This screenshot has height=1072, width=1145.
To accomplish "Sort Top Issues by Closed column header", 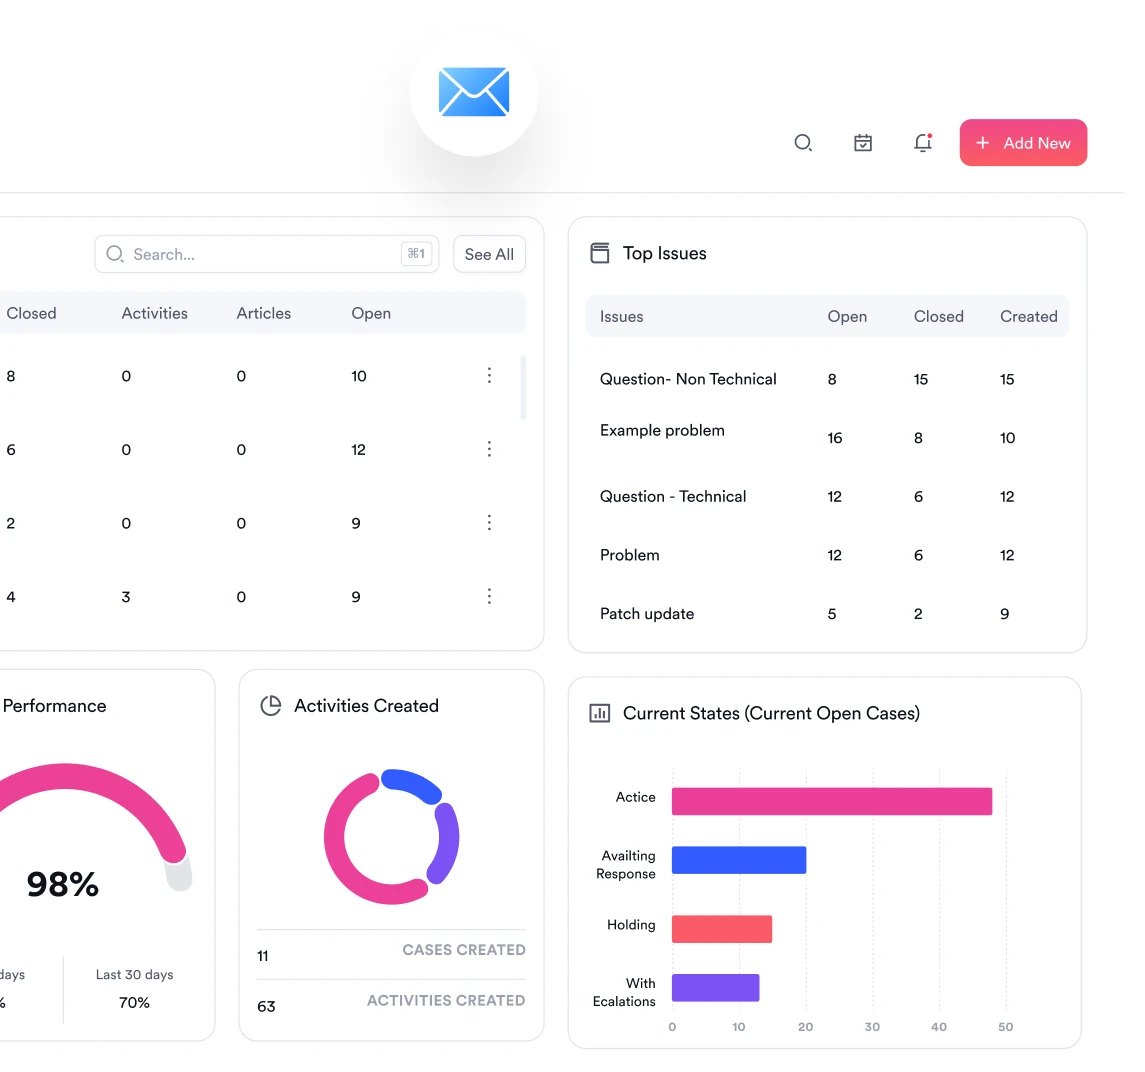I will (x=938, y=316).
